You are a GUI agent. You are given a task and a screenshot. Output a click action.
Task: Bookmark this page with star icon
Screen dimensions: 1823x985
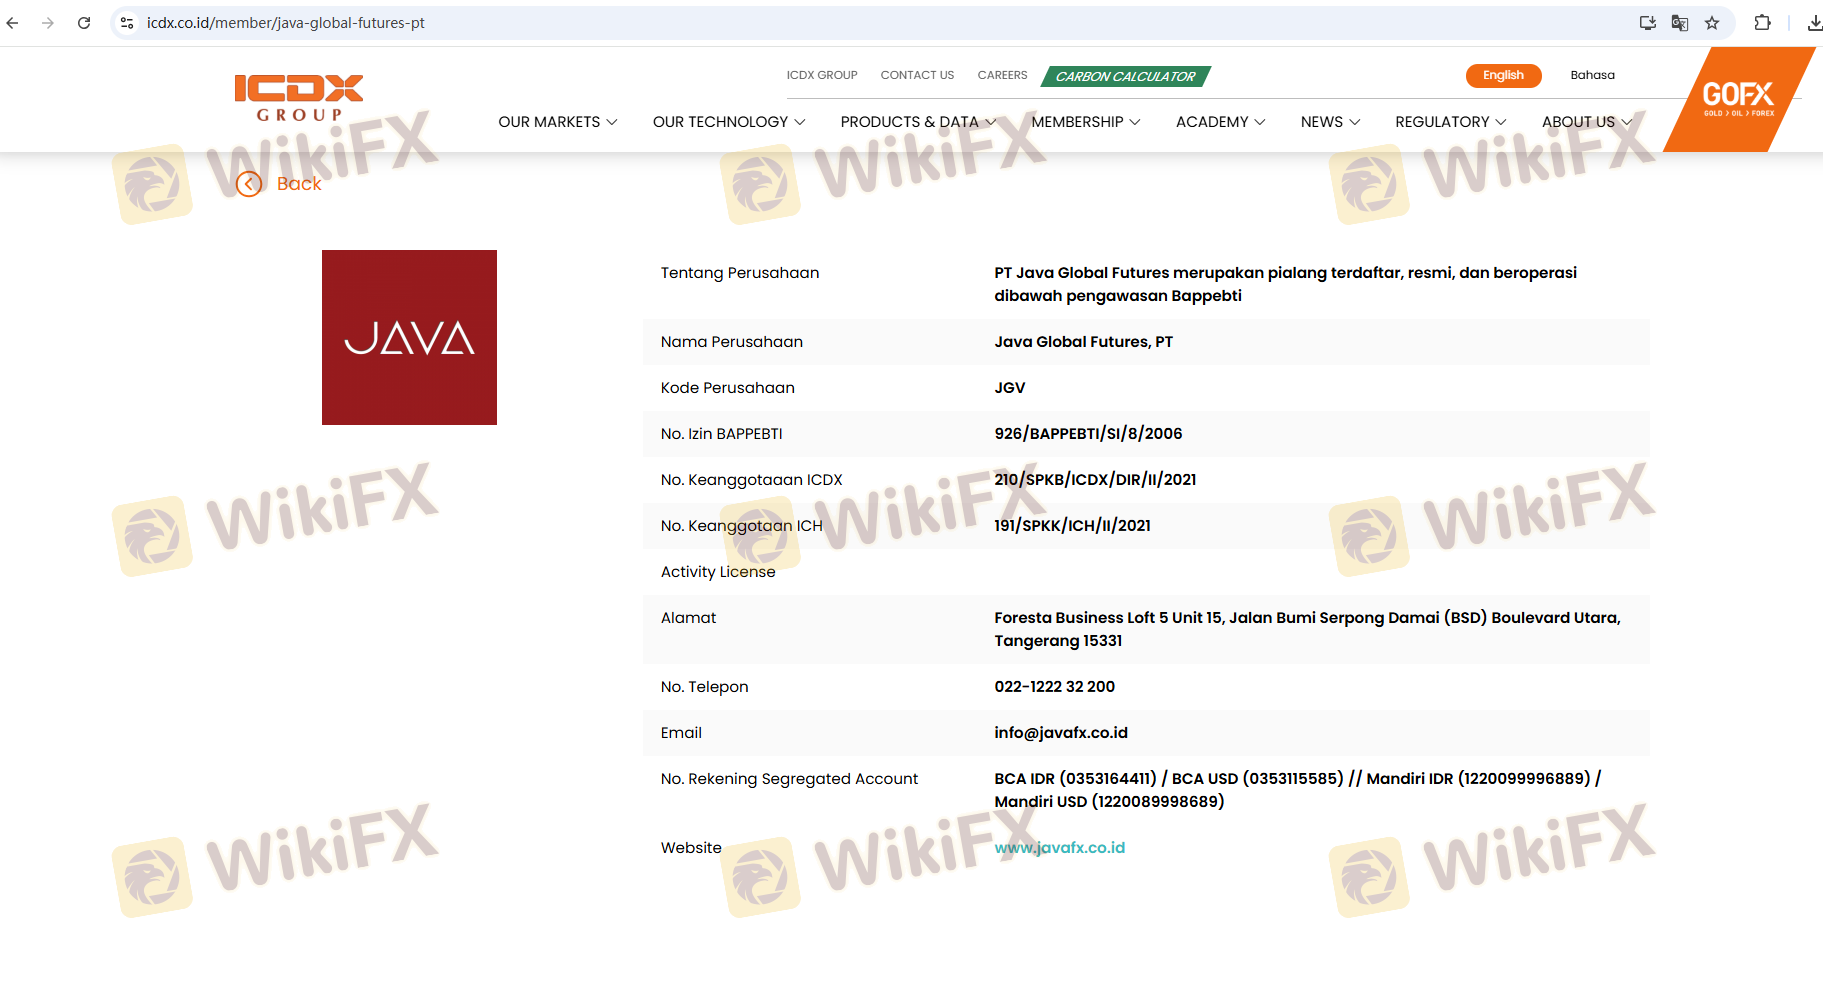(1712, 23)
